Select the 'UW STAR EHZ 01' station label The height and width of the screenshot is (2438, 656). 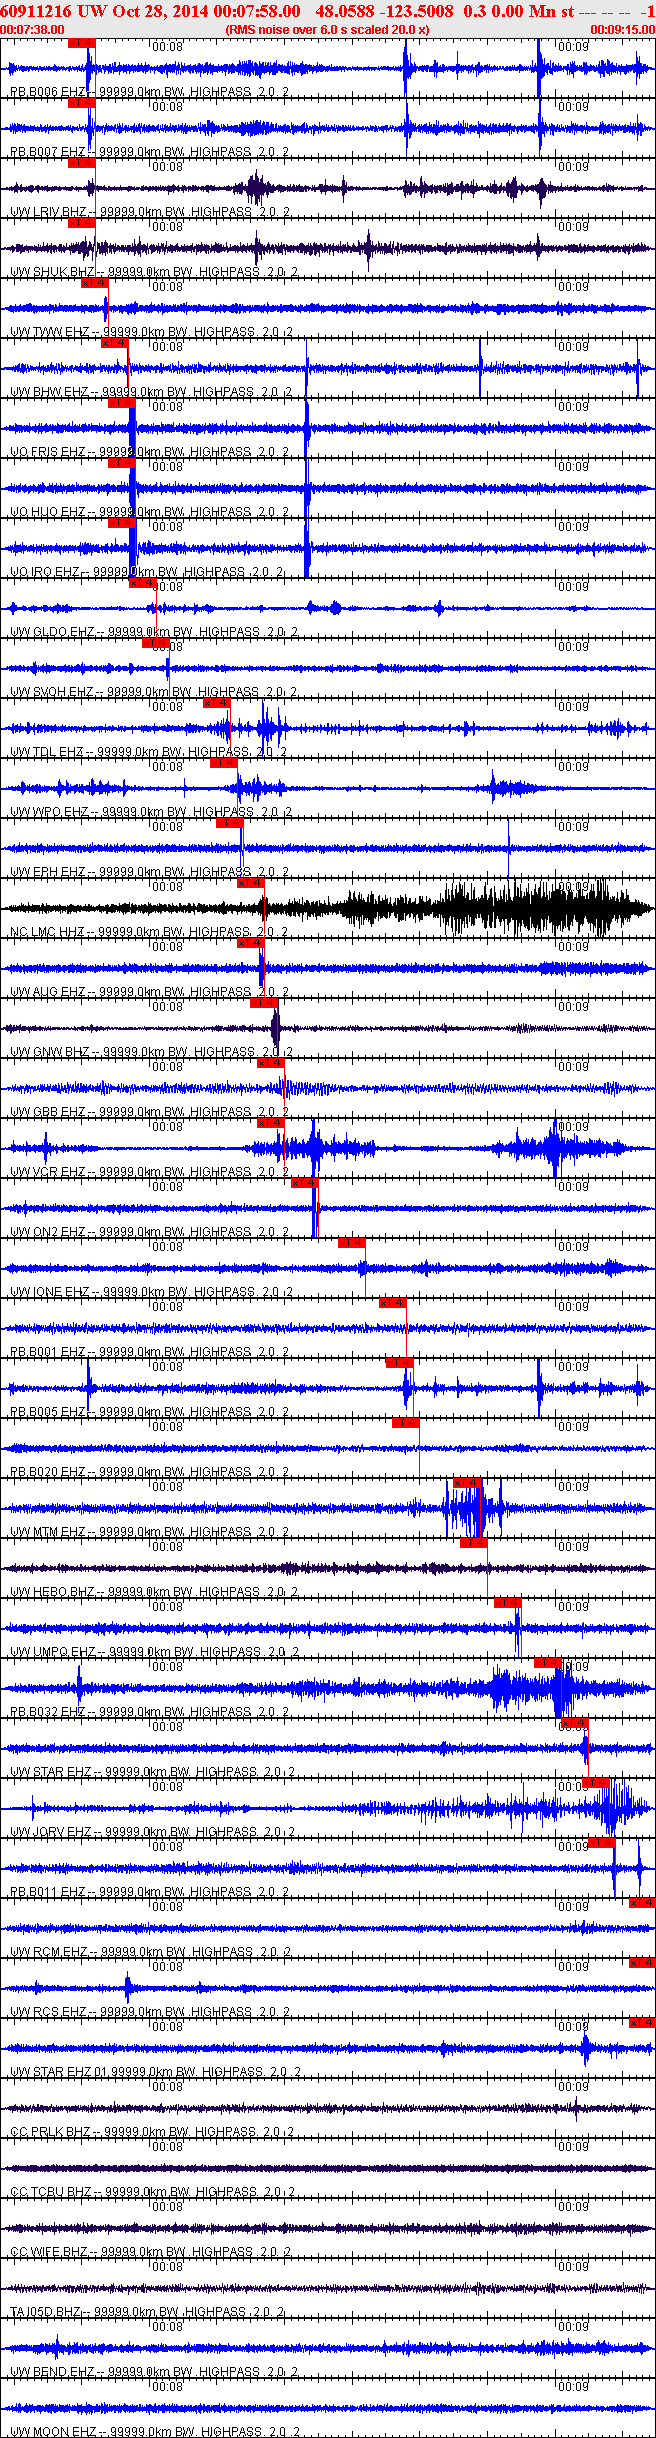tap(58, 2072)
